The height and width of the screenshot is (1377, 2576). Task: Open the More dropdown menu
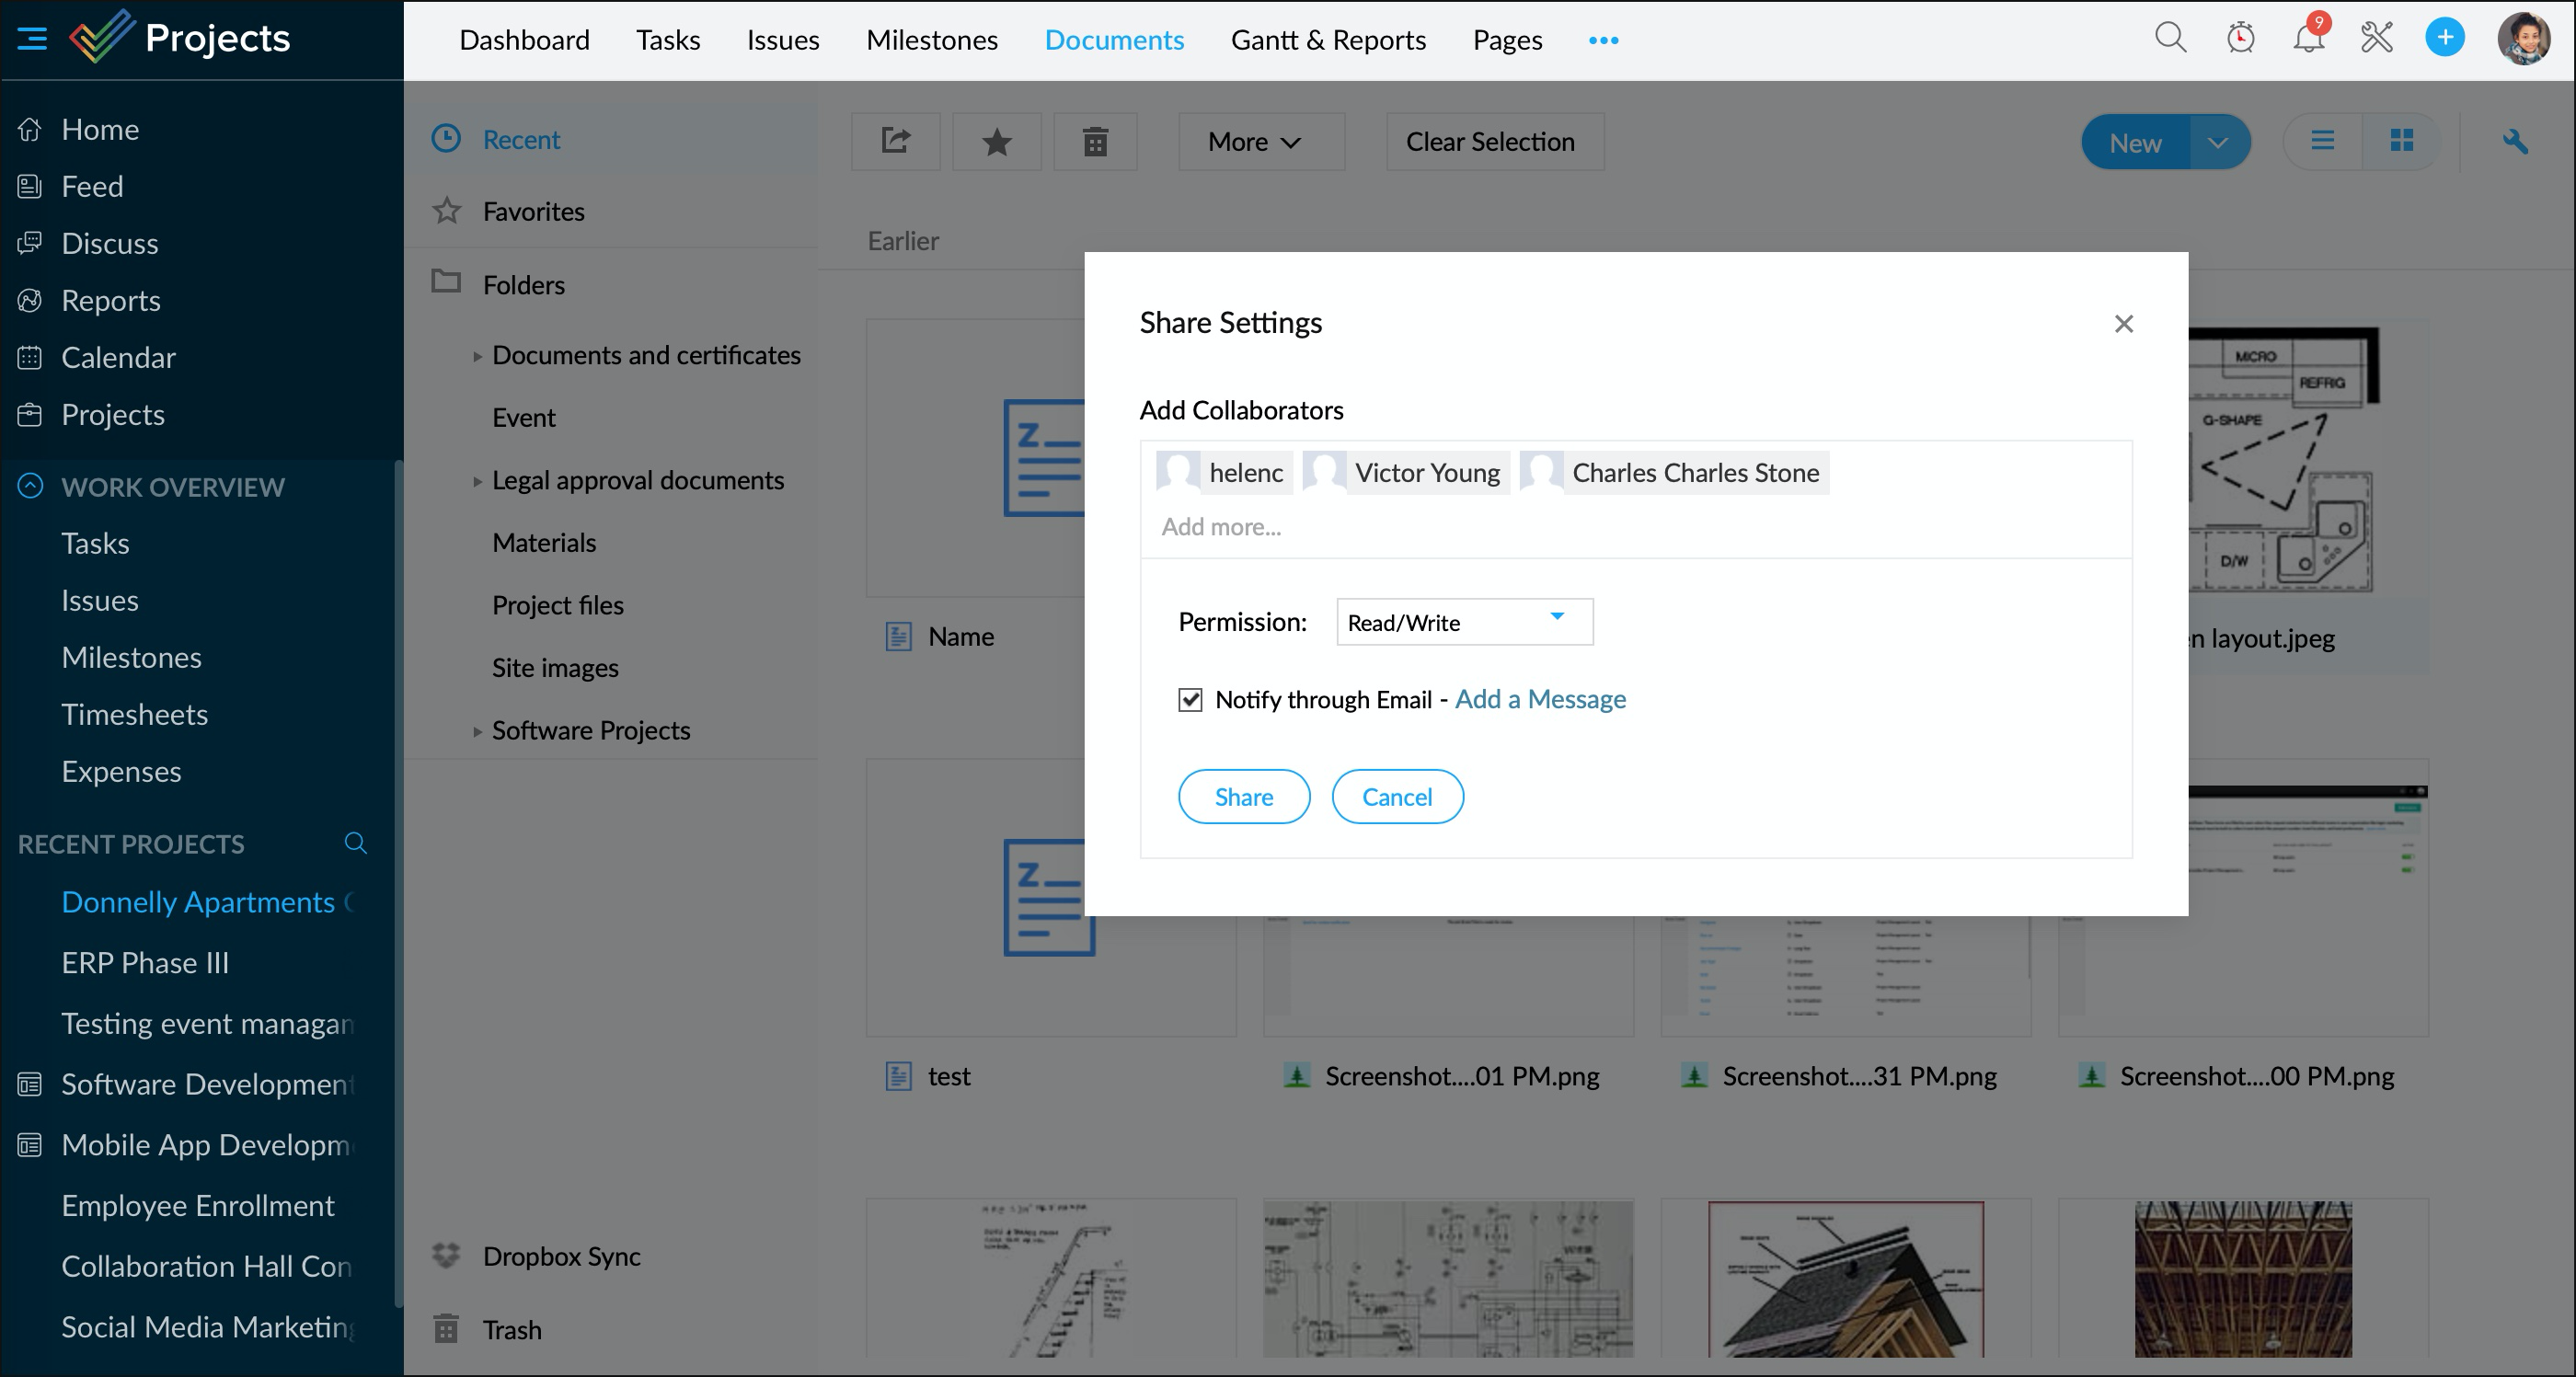click(x=1255, y=142)
